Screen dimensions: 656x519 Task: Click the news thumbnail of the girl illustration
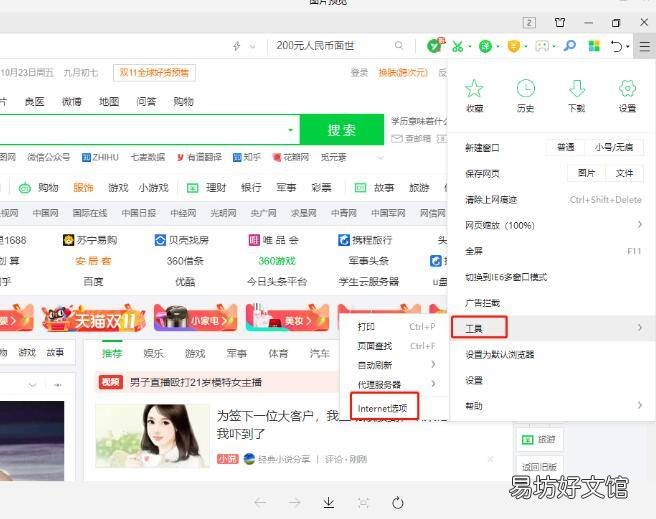[x=152, y=435]
